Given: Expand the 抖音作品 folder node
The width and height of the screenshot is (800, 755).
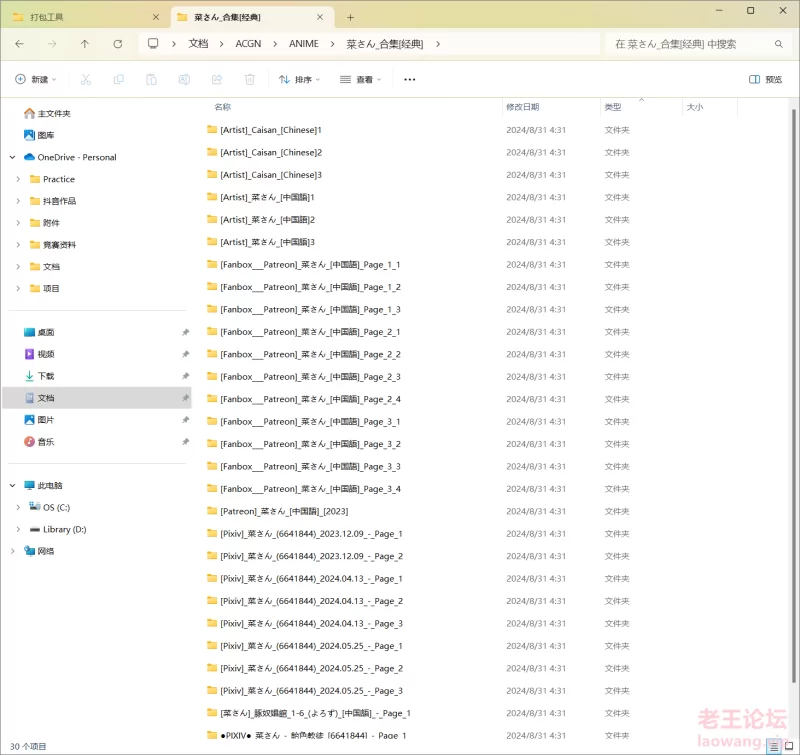Looking at the screenshot, I should [18, 201].
